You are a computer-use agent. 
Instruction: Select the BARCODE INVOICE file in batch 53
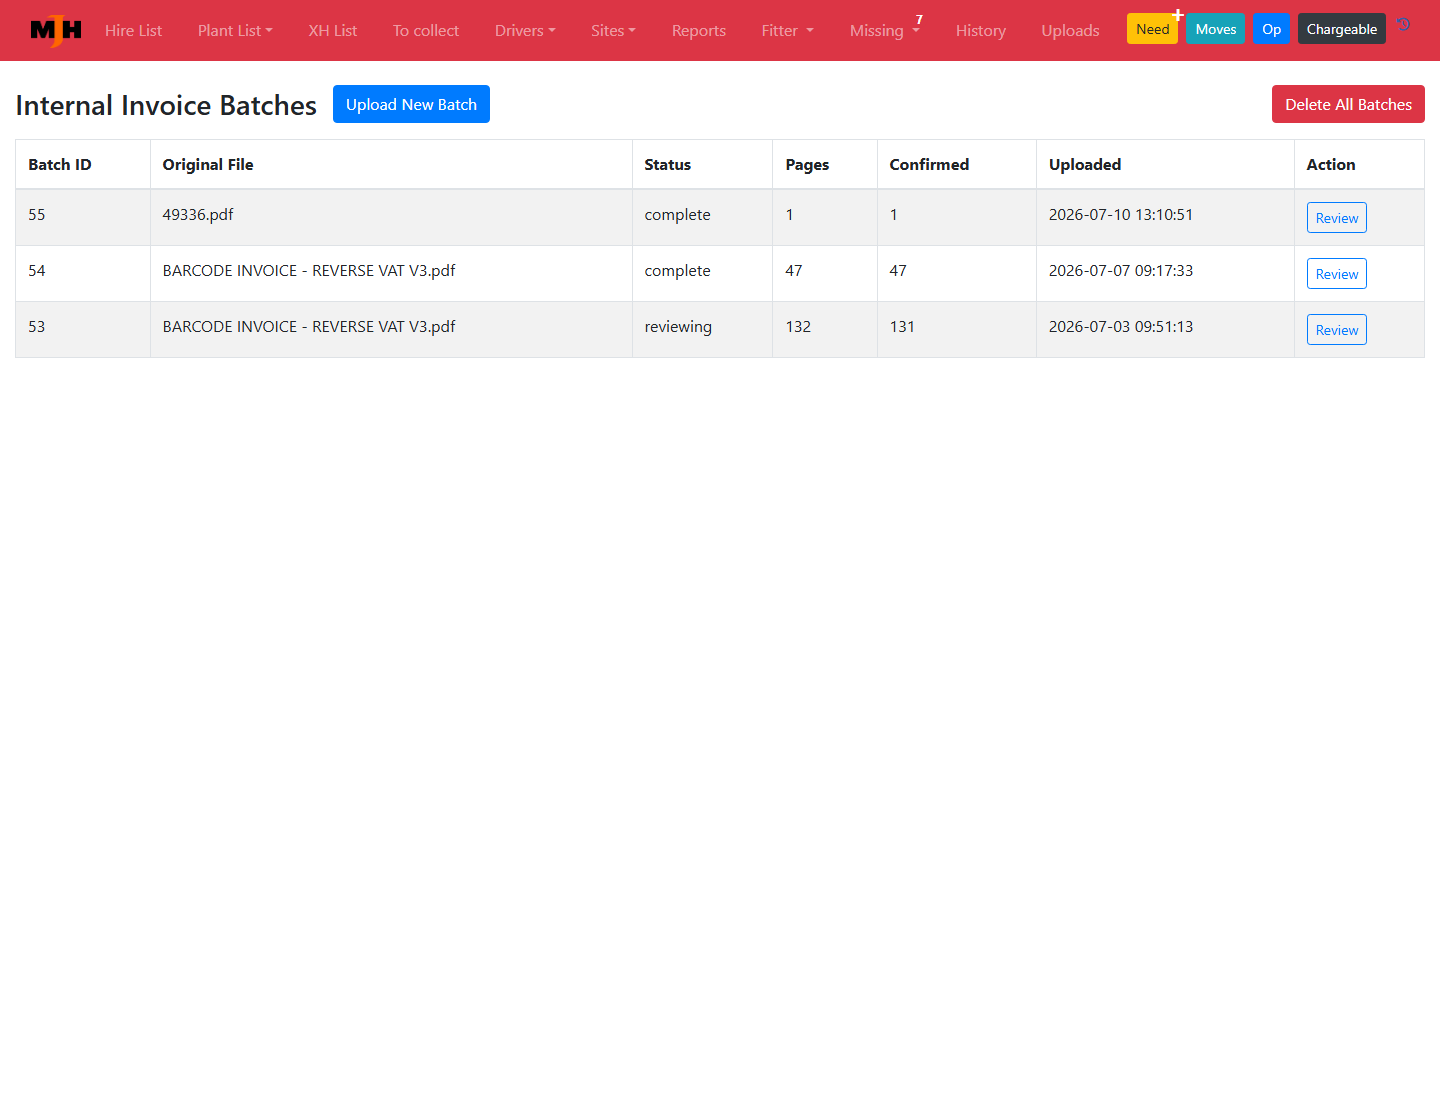[x=309, y=326]
